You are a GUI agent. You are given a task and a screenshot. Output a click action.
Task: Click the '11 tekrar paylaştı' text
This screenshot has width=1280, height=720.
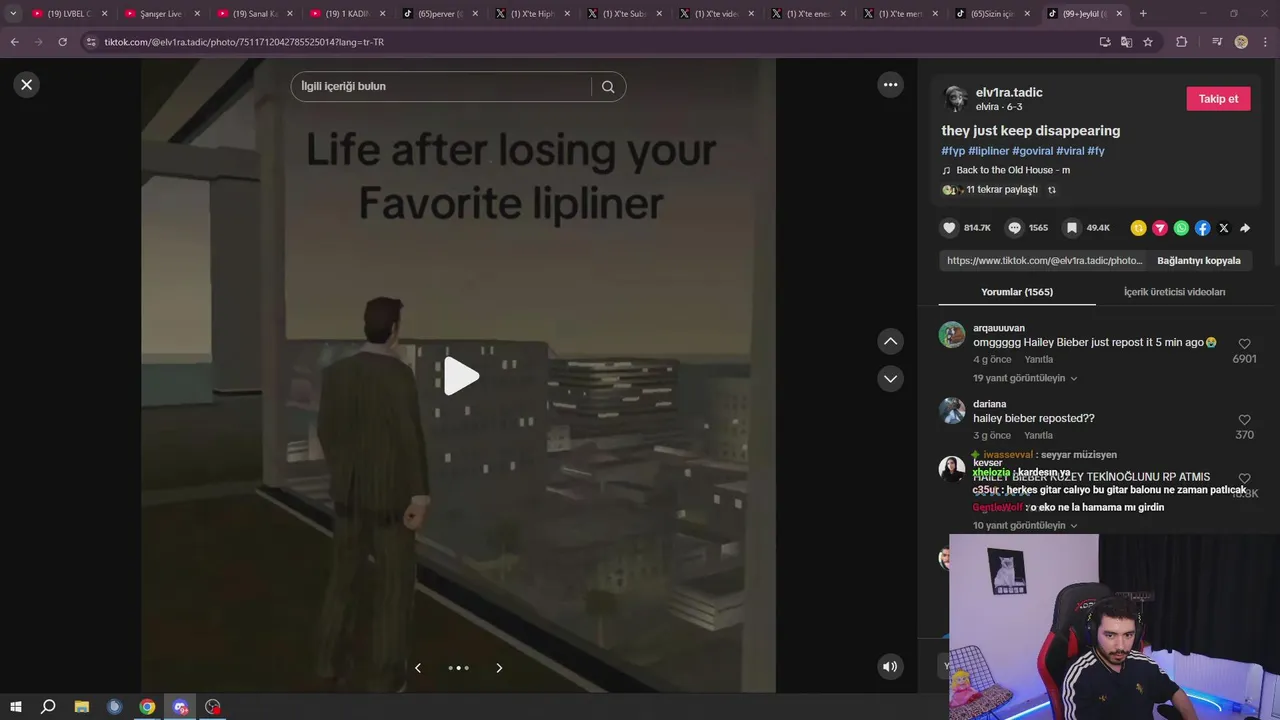(1002, 190)
